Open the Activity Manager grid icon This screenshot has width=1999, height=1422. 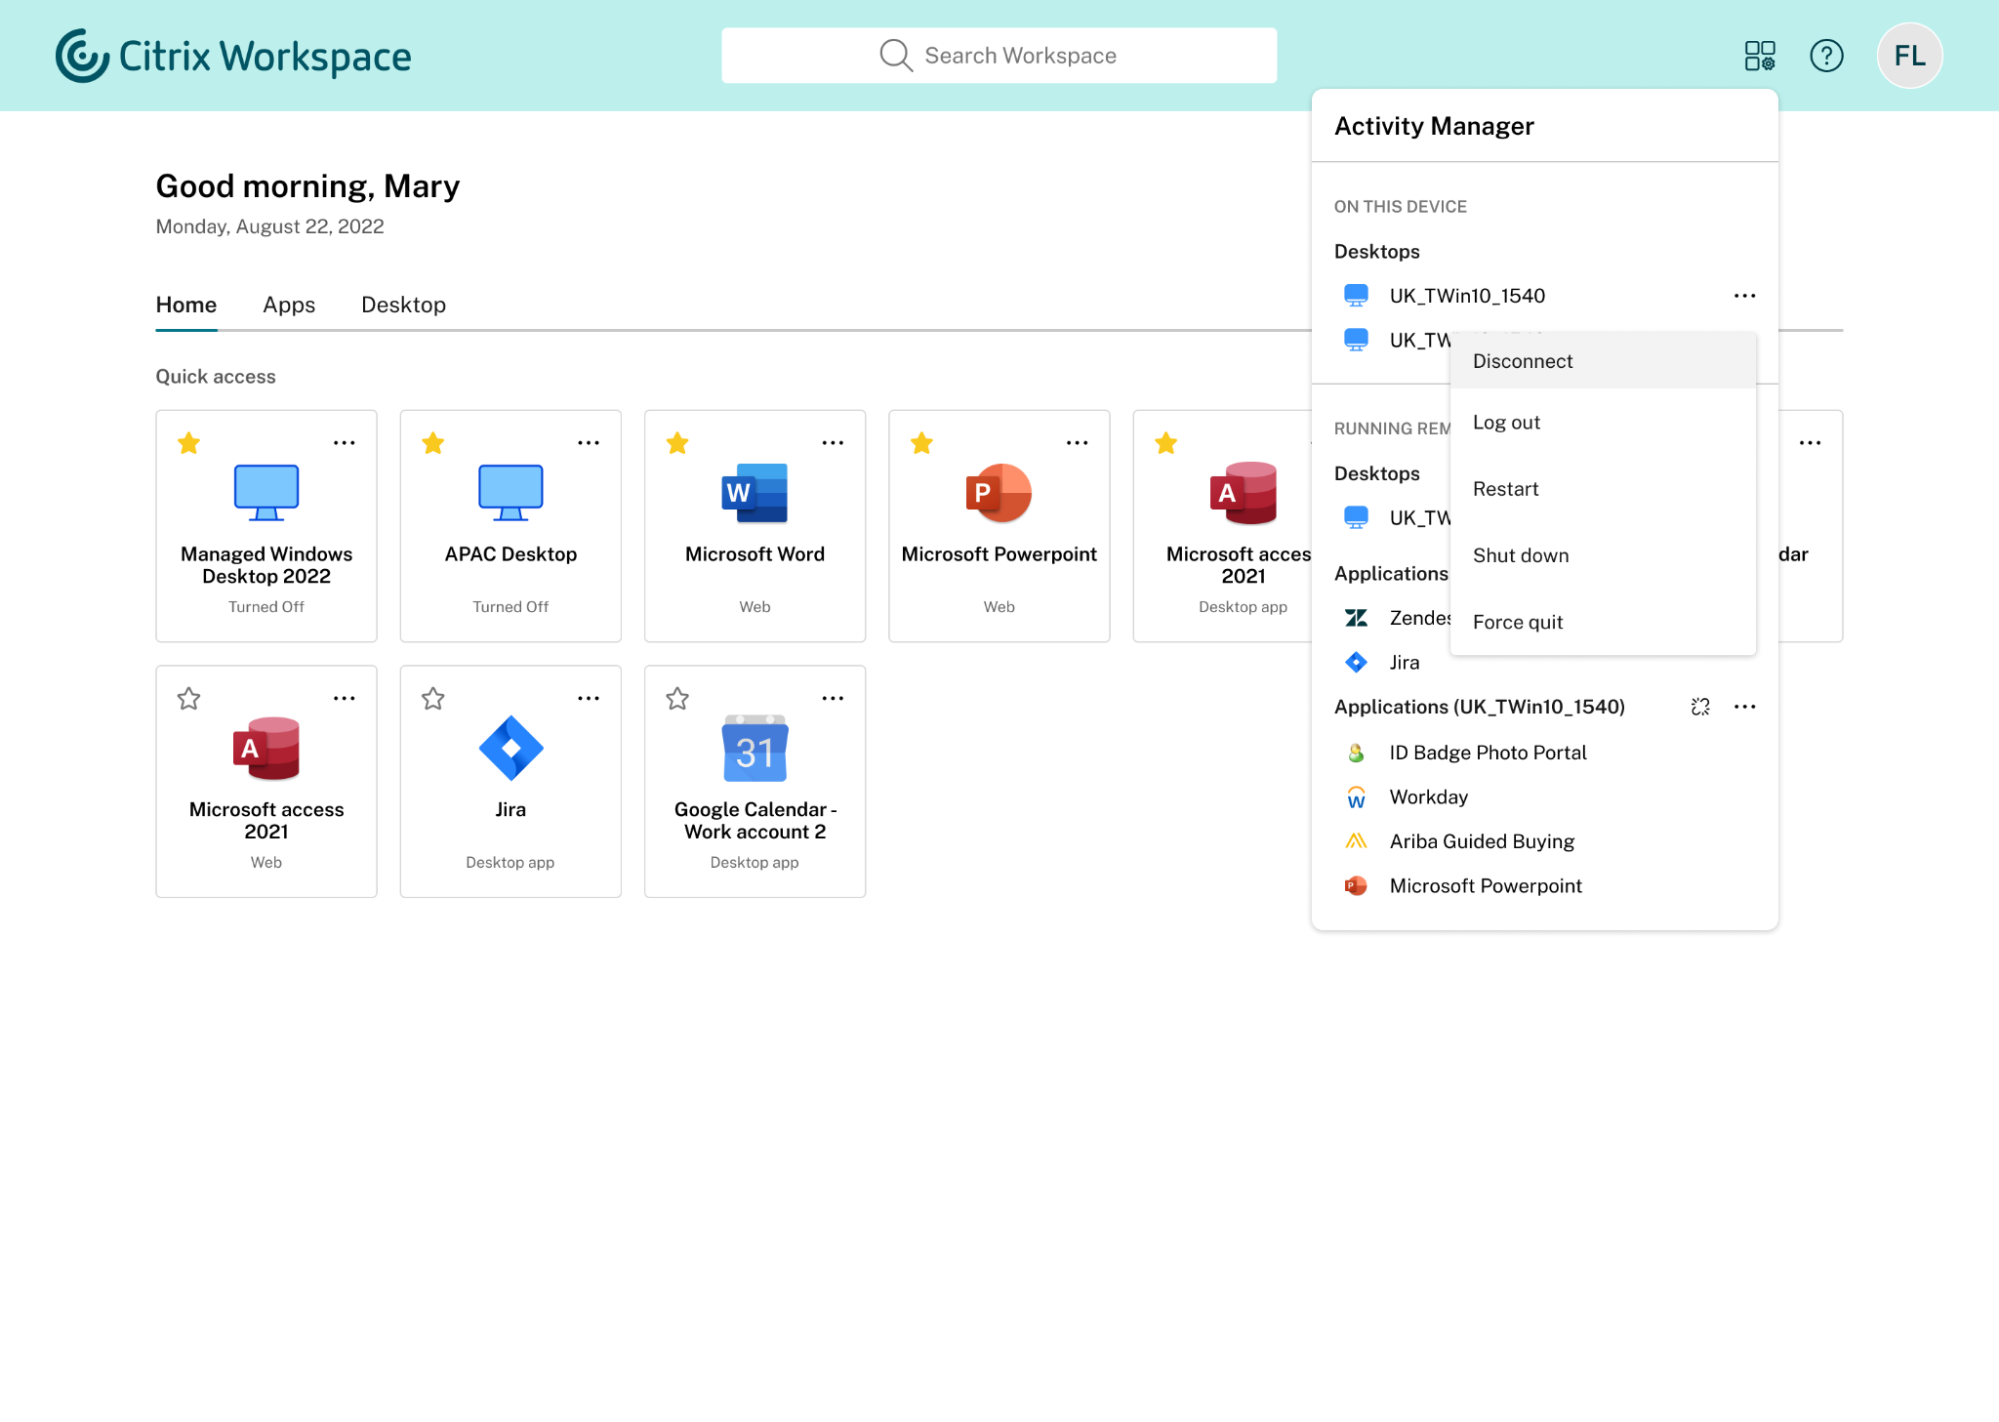(1759, 56)
